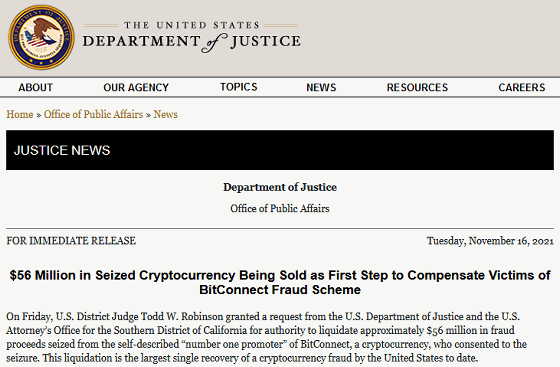The height and width of the screenshot is (367, 560).
Task: Select the TOPICS navigation item
Action: (x=239, y=87)
